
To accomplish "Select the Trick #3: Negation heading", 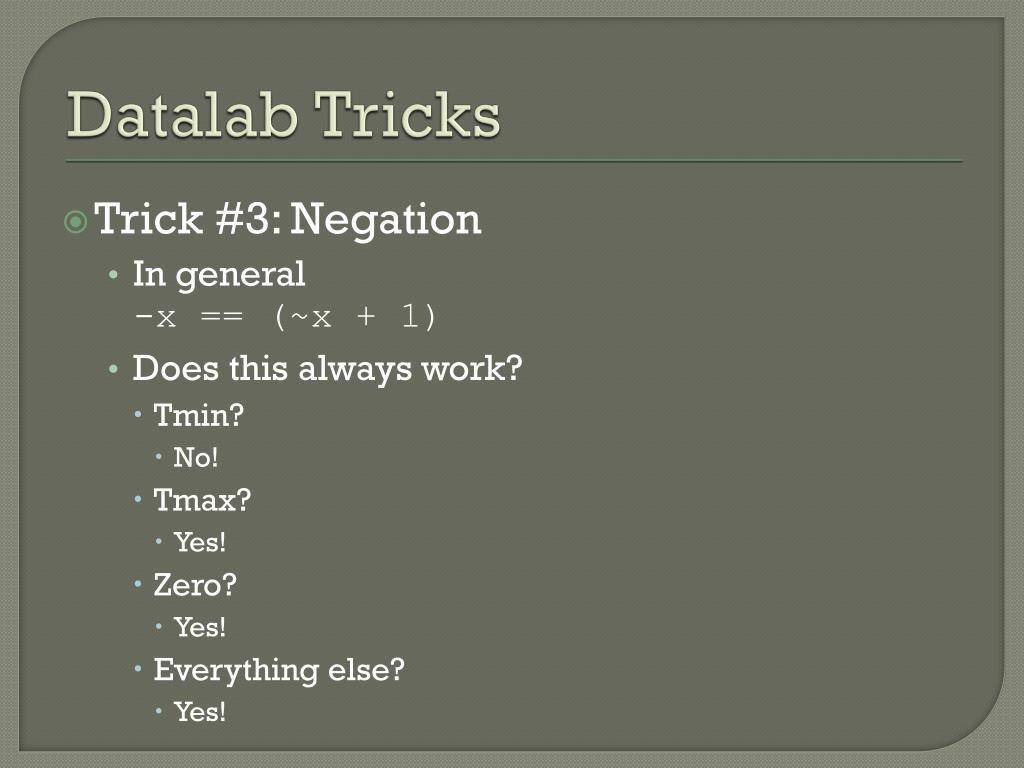I will click(288, 219).
